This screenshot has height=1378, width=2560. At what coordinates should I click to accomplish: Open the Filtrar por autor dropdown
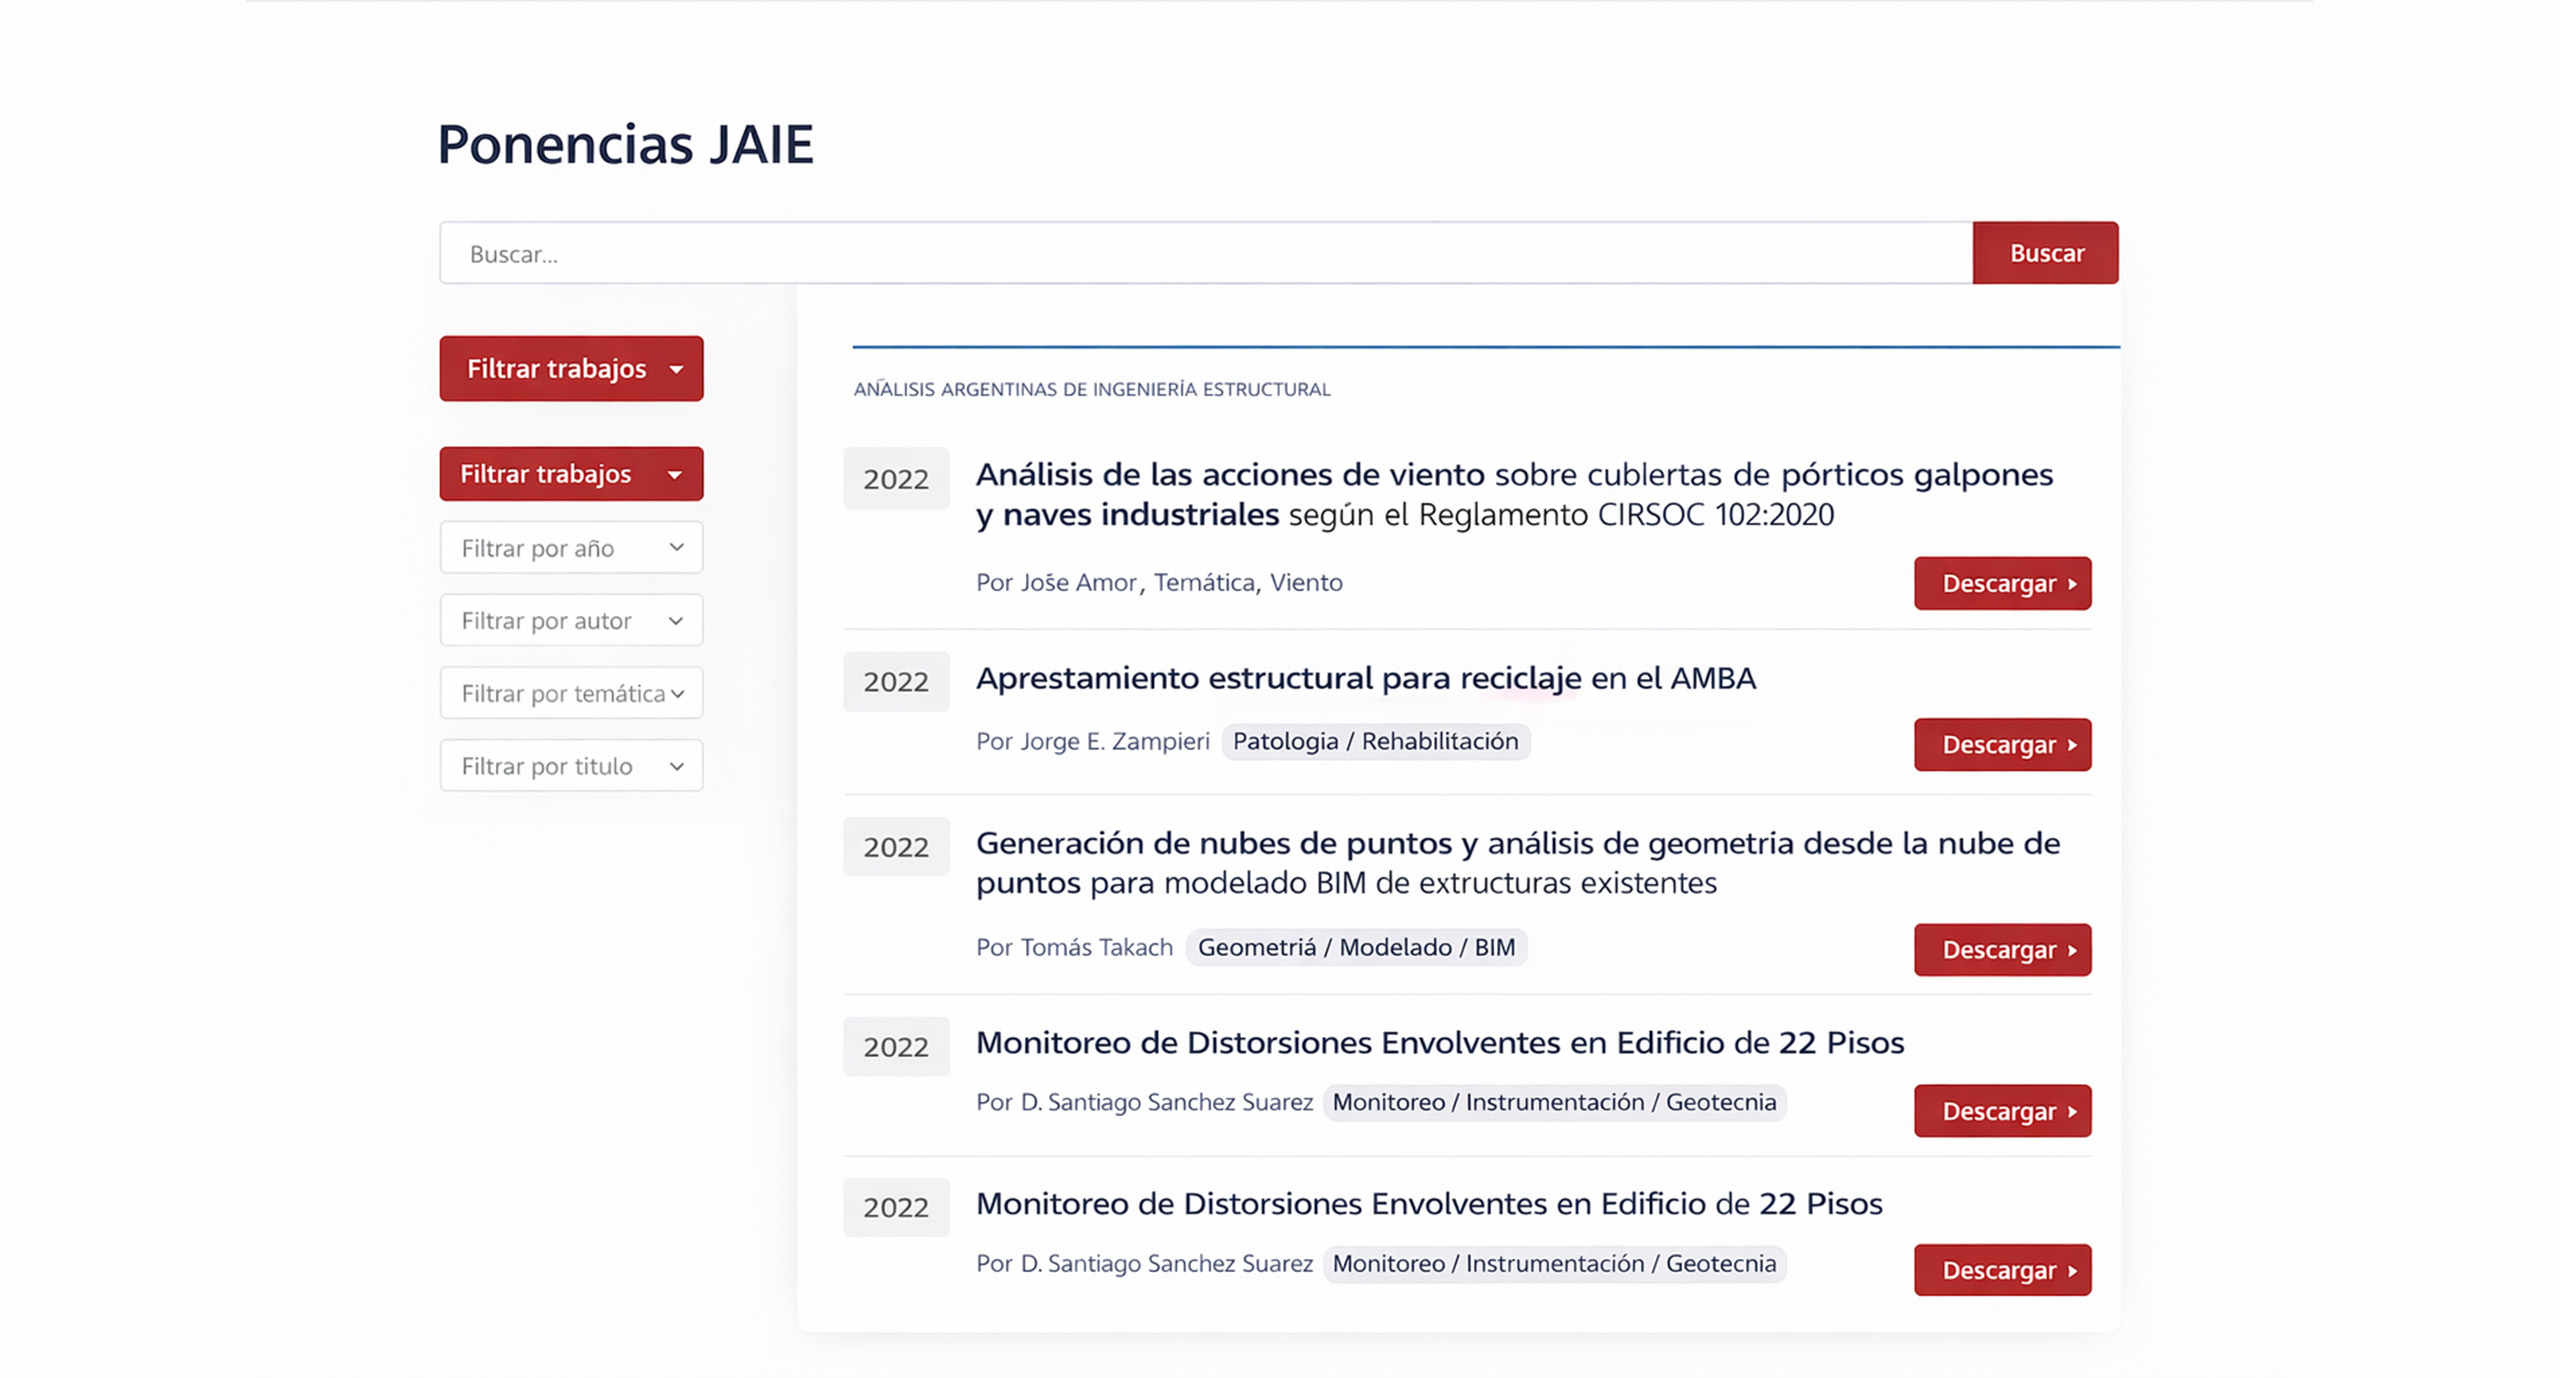click(571, 620)
